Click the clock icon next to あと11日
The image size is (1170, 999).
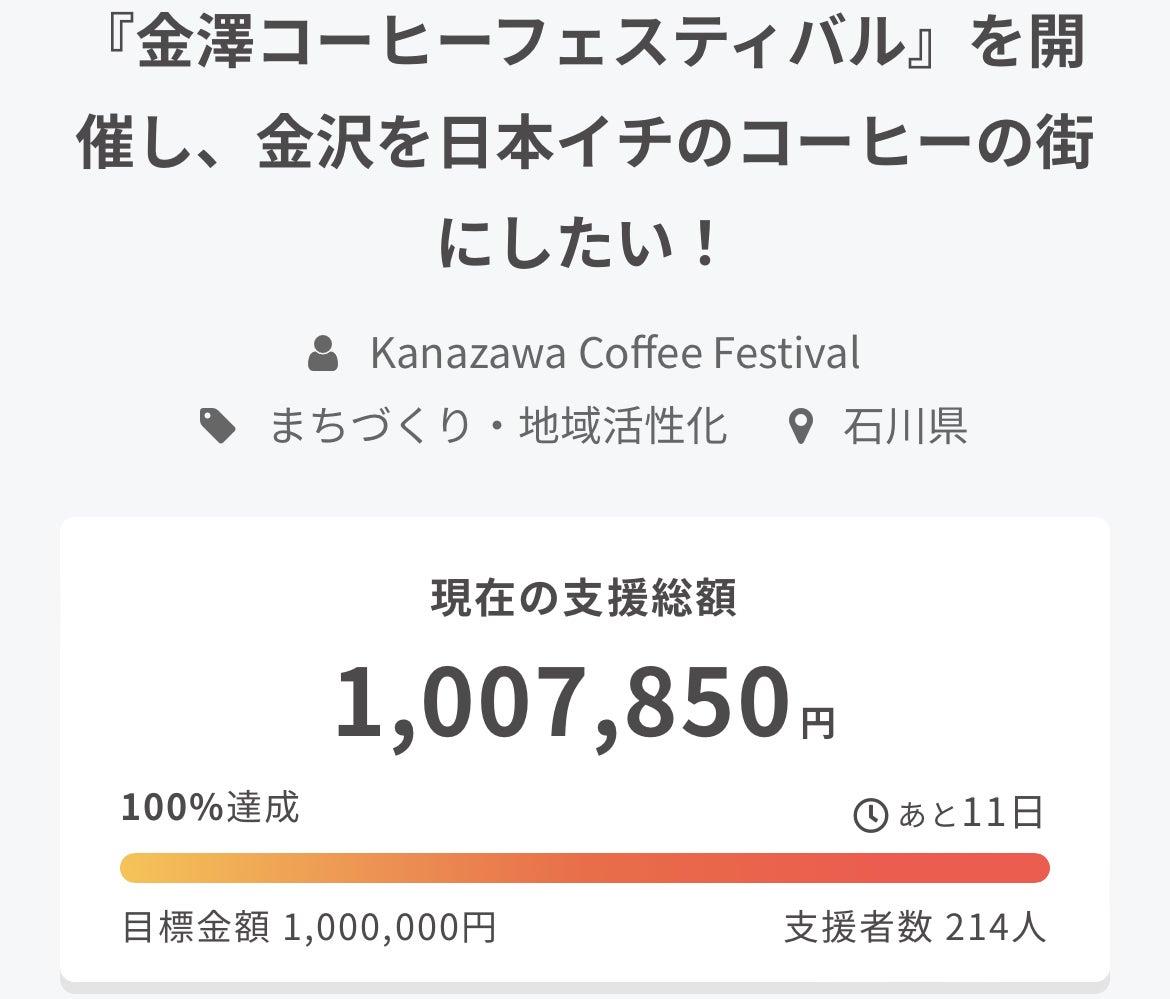click(x=870, y=815)
